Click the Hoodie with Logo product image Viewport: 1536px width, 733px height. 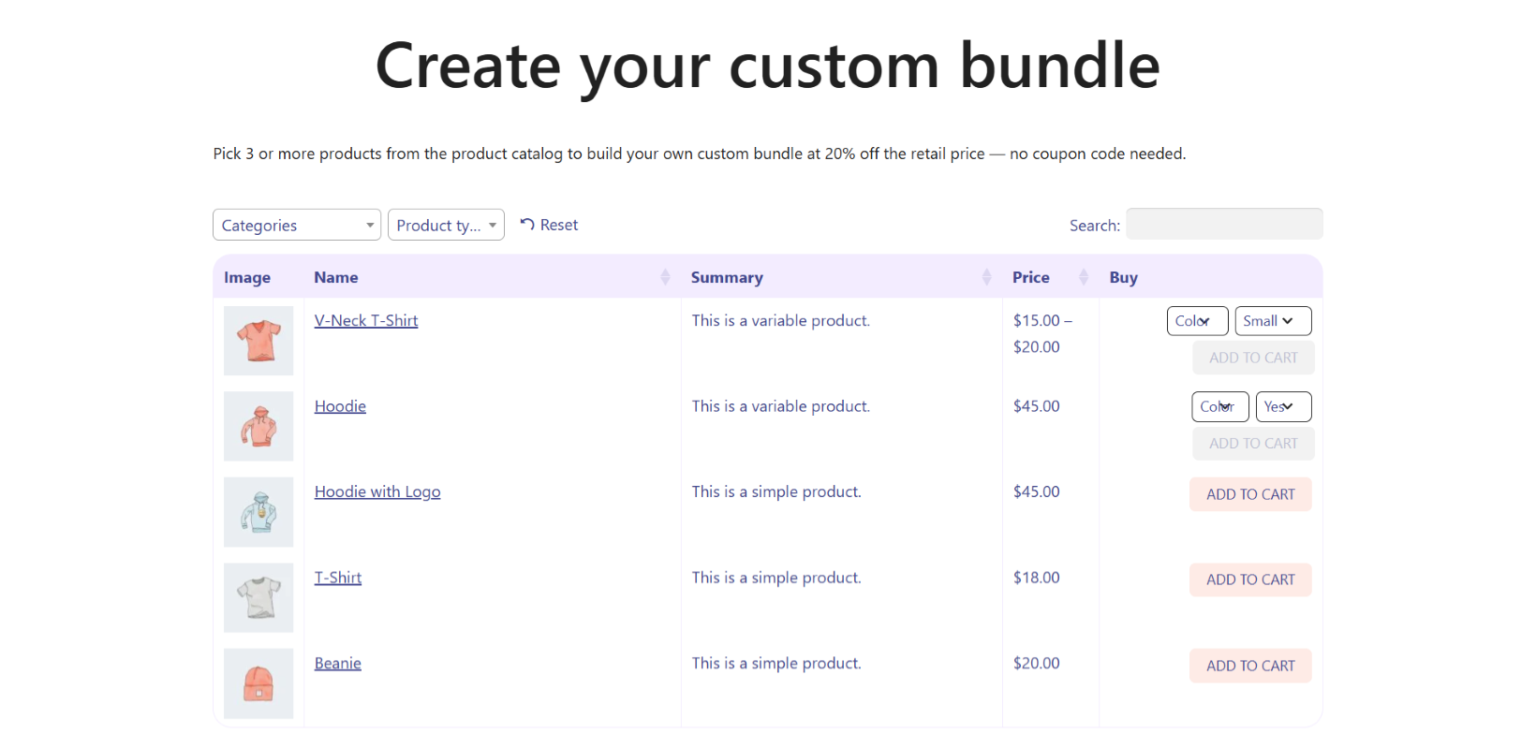tap(258, 512)
